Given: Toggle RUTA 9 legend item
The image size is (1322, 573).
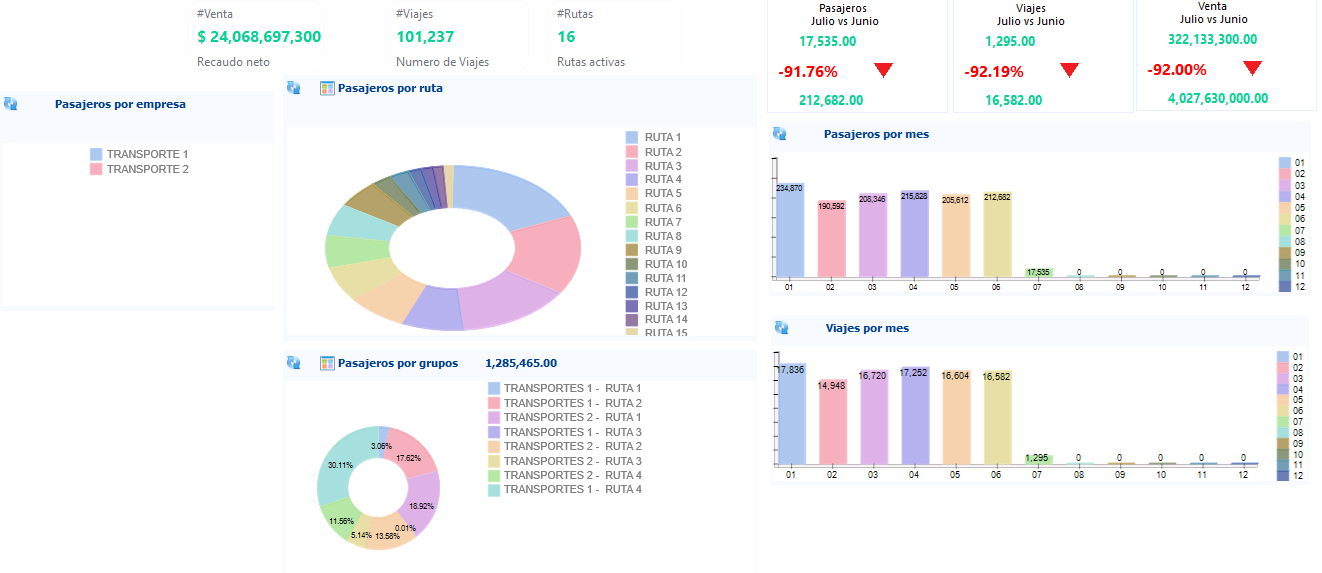Looking at the screenshot, I should (654, 250).
